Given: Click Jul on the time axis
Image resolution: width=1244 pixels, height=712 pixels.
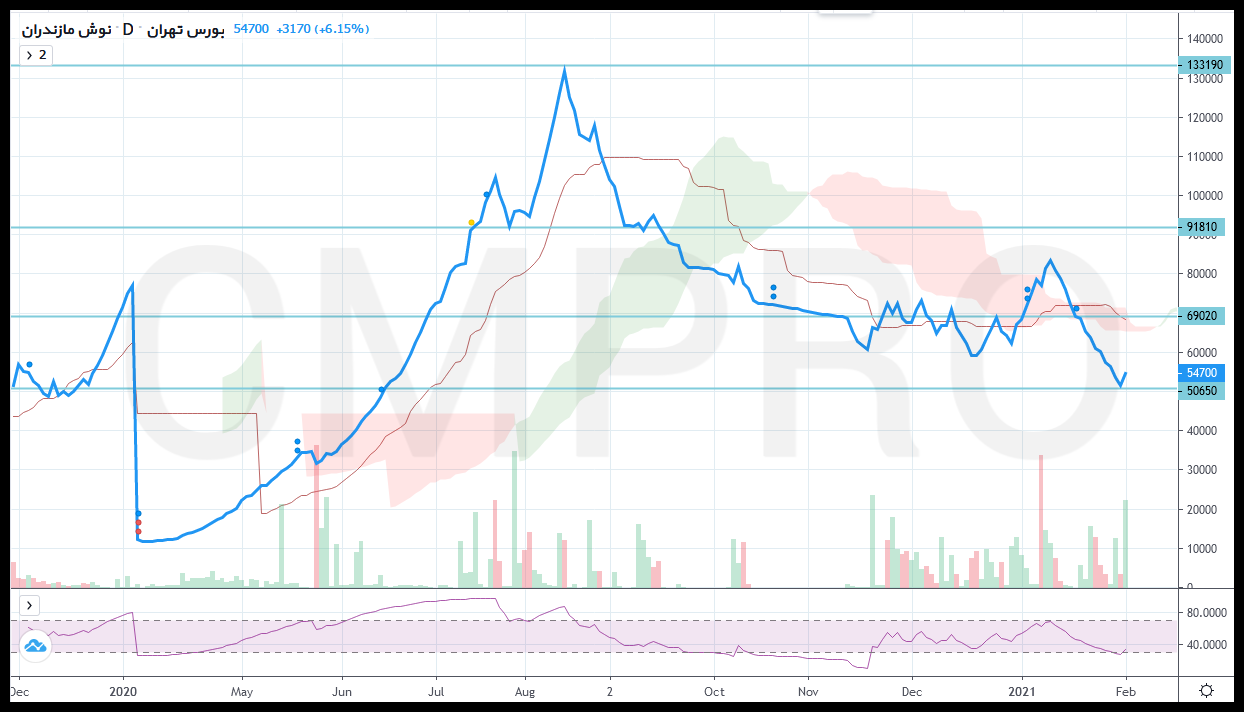Looking at the screenshot, I should click(435, 691).
